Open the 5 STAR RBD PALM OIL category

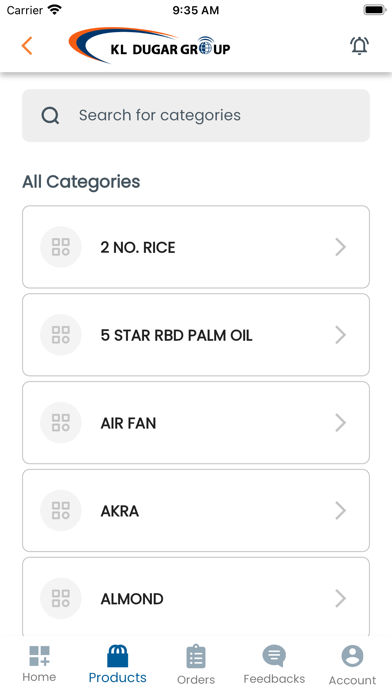tap(196, 335)
